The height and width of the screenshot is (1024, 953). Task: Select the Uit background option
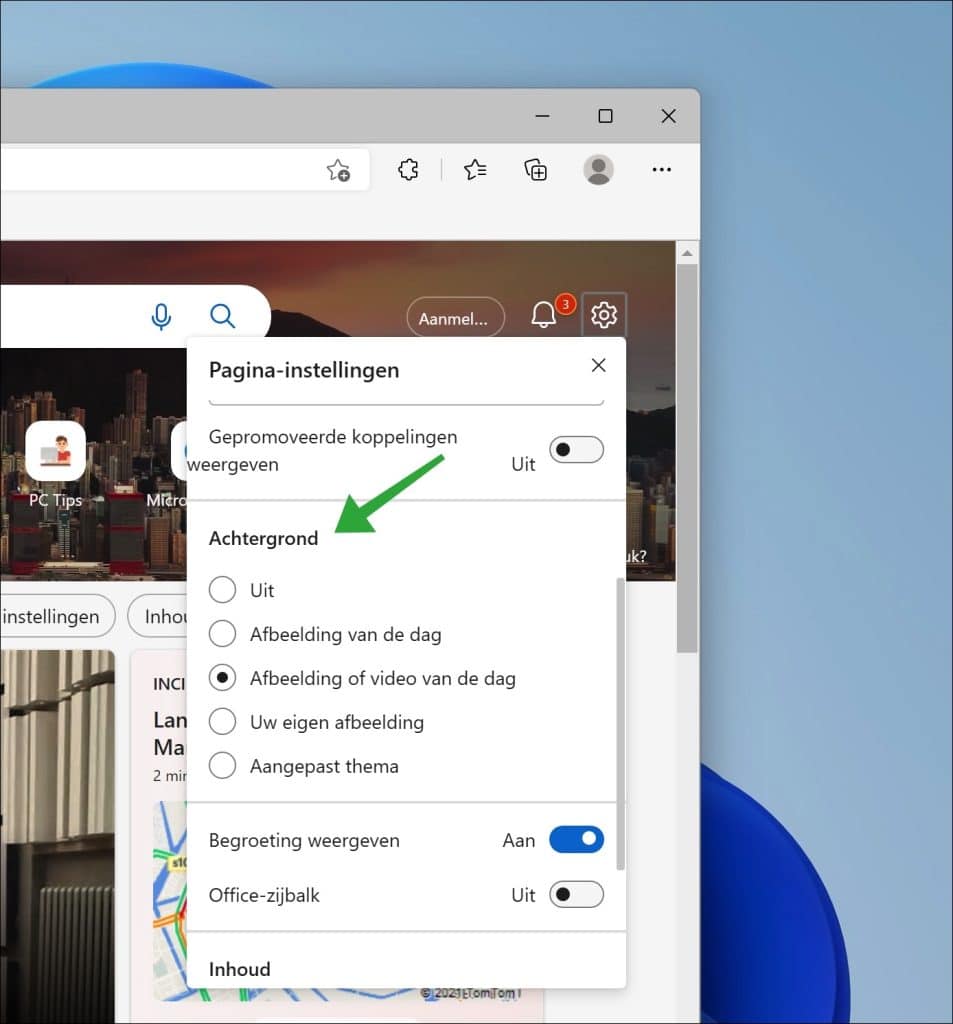click(222, 590)
